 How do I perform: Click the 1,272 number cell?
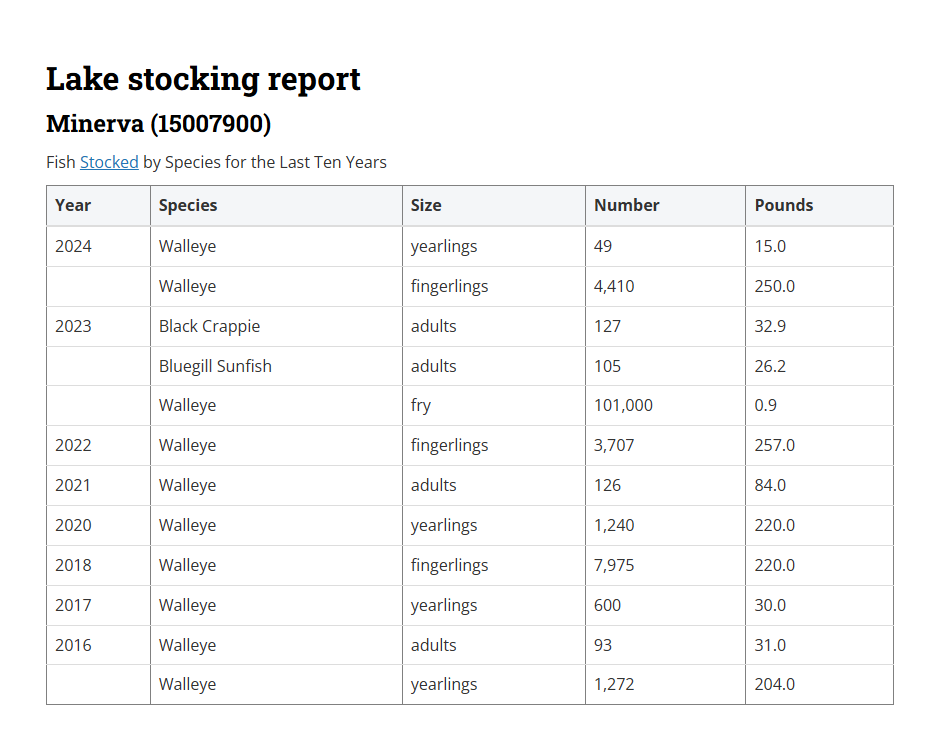click(x=614, y=684)
